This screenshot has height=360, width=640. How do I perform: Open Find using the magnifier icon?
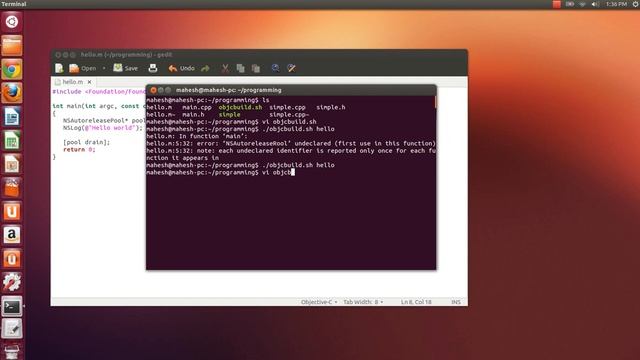tap(276, 68)
